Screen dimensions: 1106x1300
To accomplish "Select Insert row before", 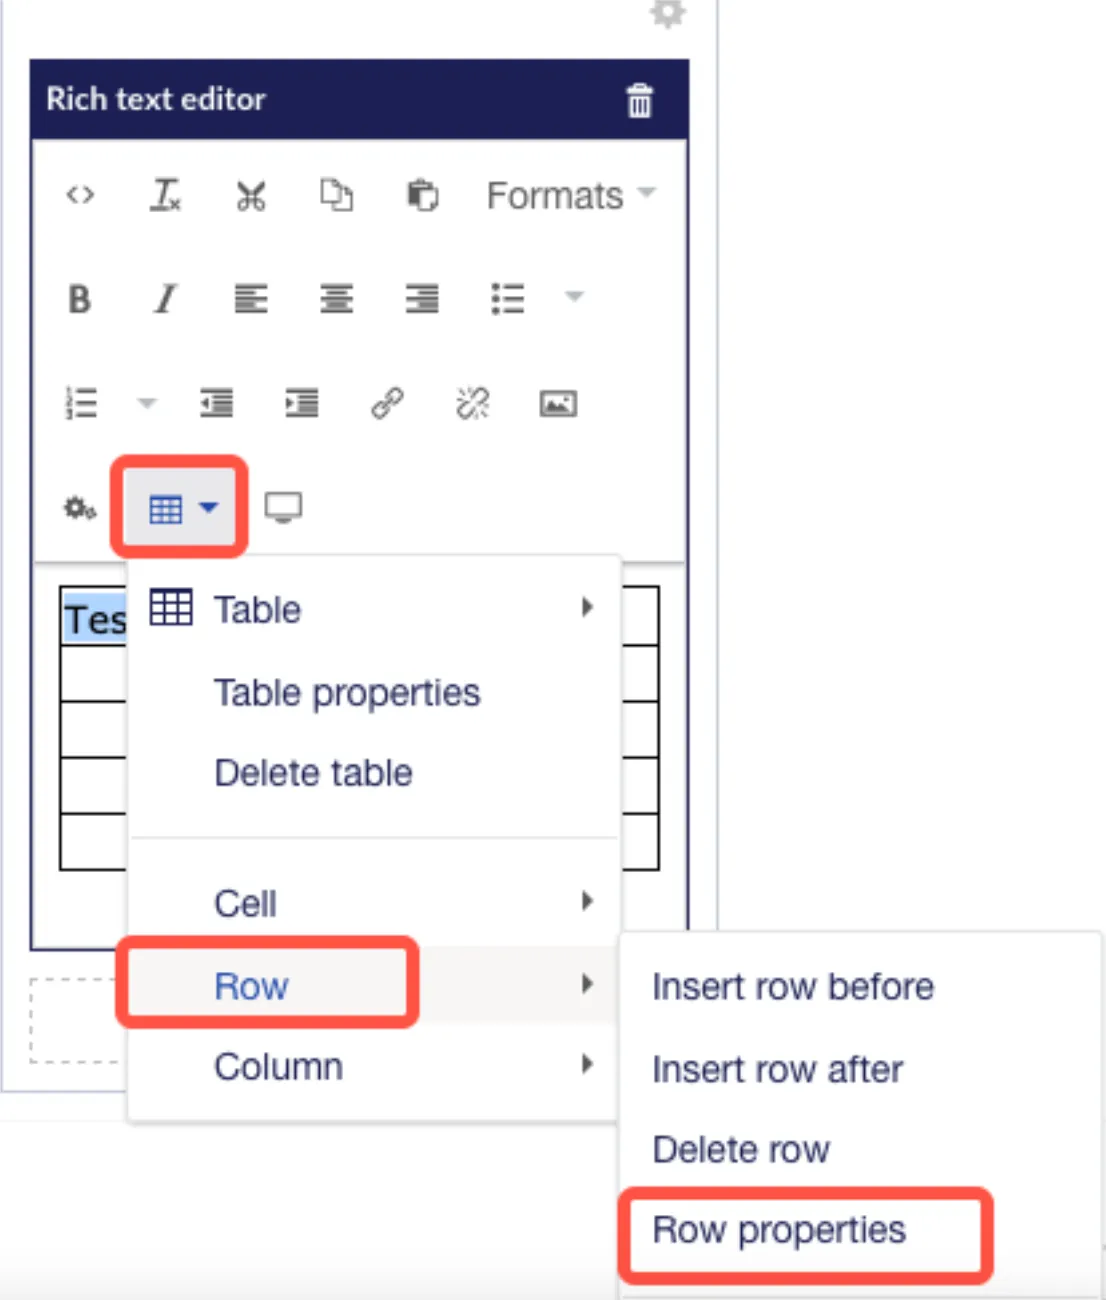I will pos(793,987).
